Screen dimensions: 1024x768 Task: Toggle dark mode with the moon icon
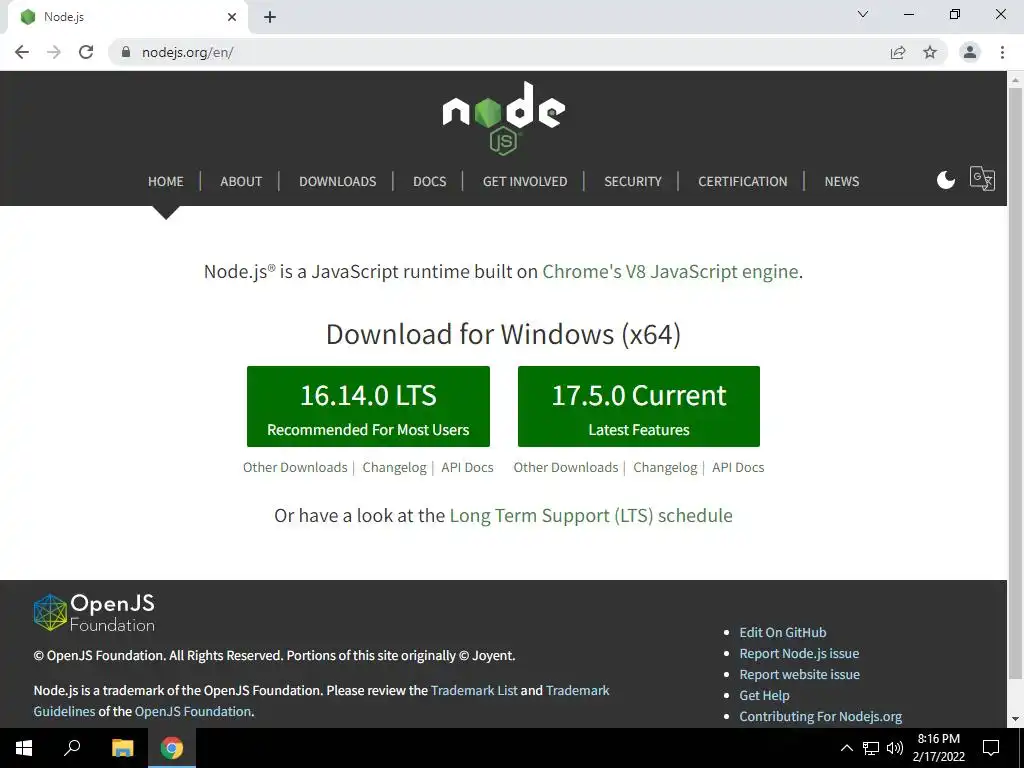click(x=946, y=180)
